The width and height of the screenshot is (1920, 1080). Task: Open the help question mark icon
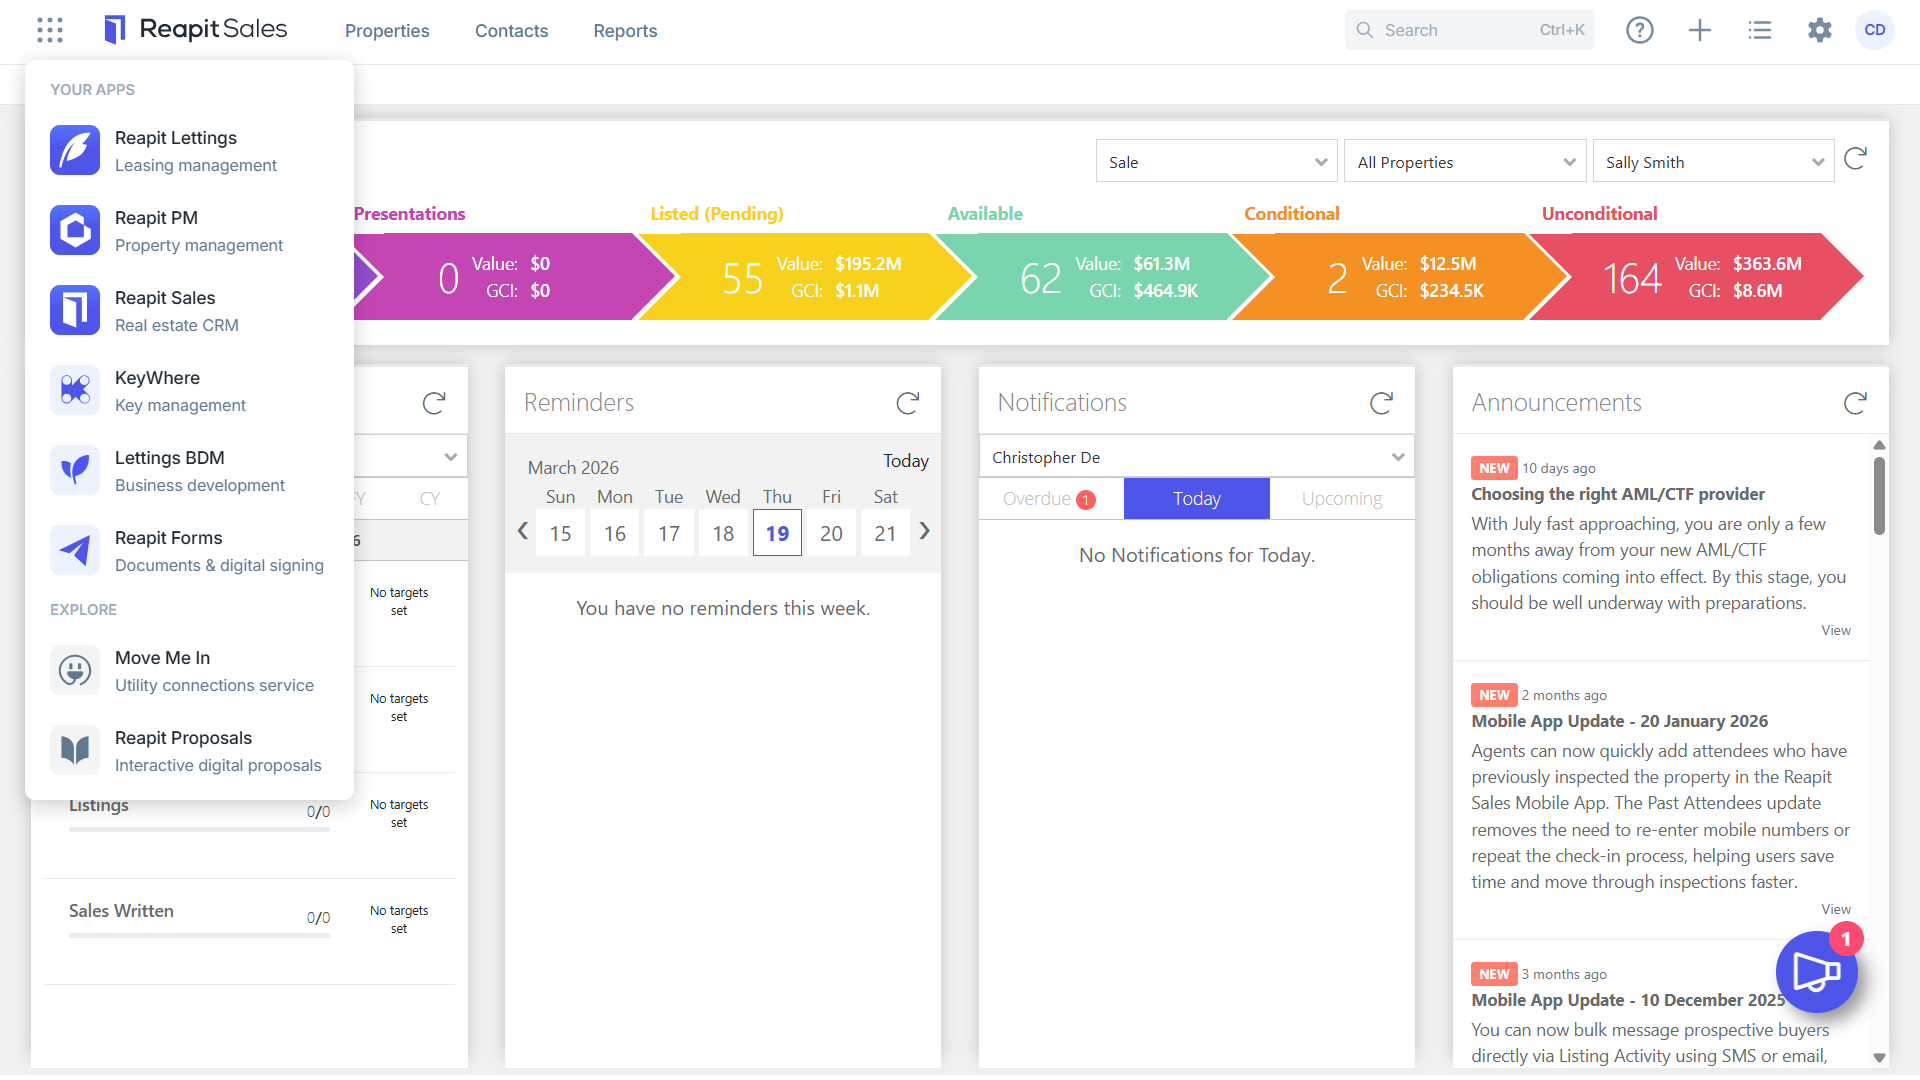point(1640,30)
